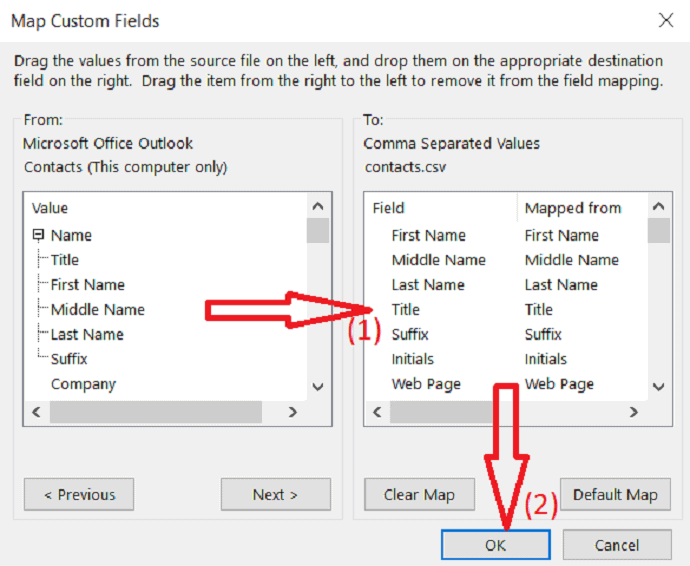Confirm the mapping with OK

pyautogui.click(x=496, y=545)
